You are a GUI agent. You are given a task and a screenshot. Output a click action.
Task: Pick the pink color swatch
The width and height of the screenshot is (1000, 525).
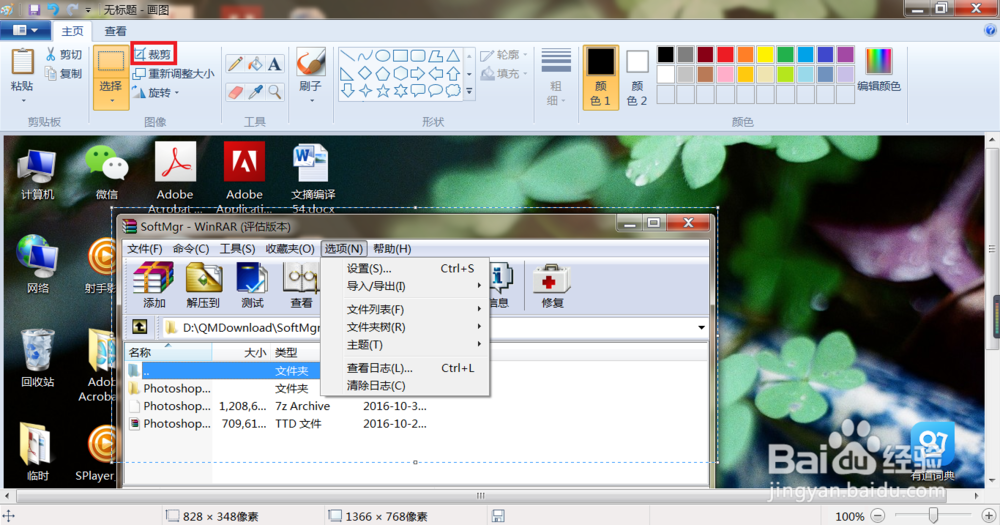[725, 75]
